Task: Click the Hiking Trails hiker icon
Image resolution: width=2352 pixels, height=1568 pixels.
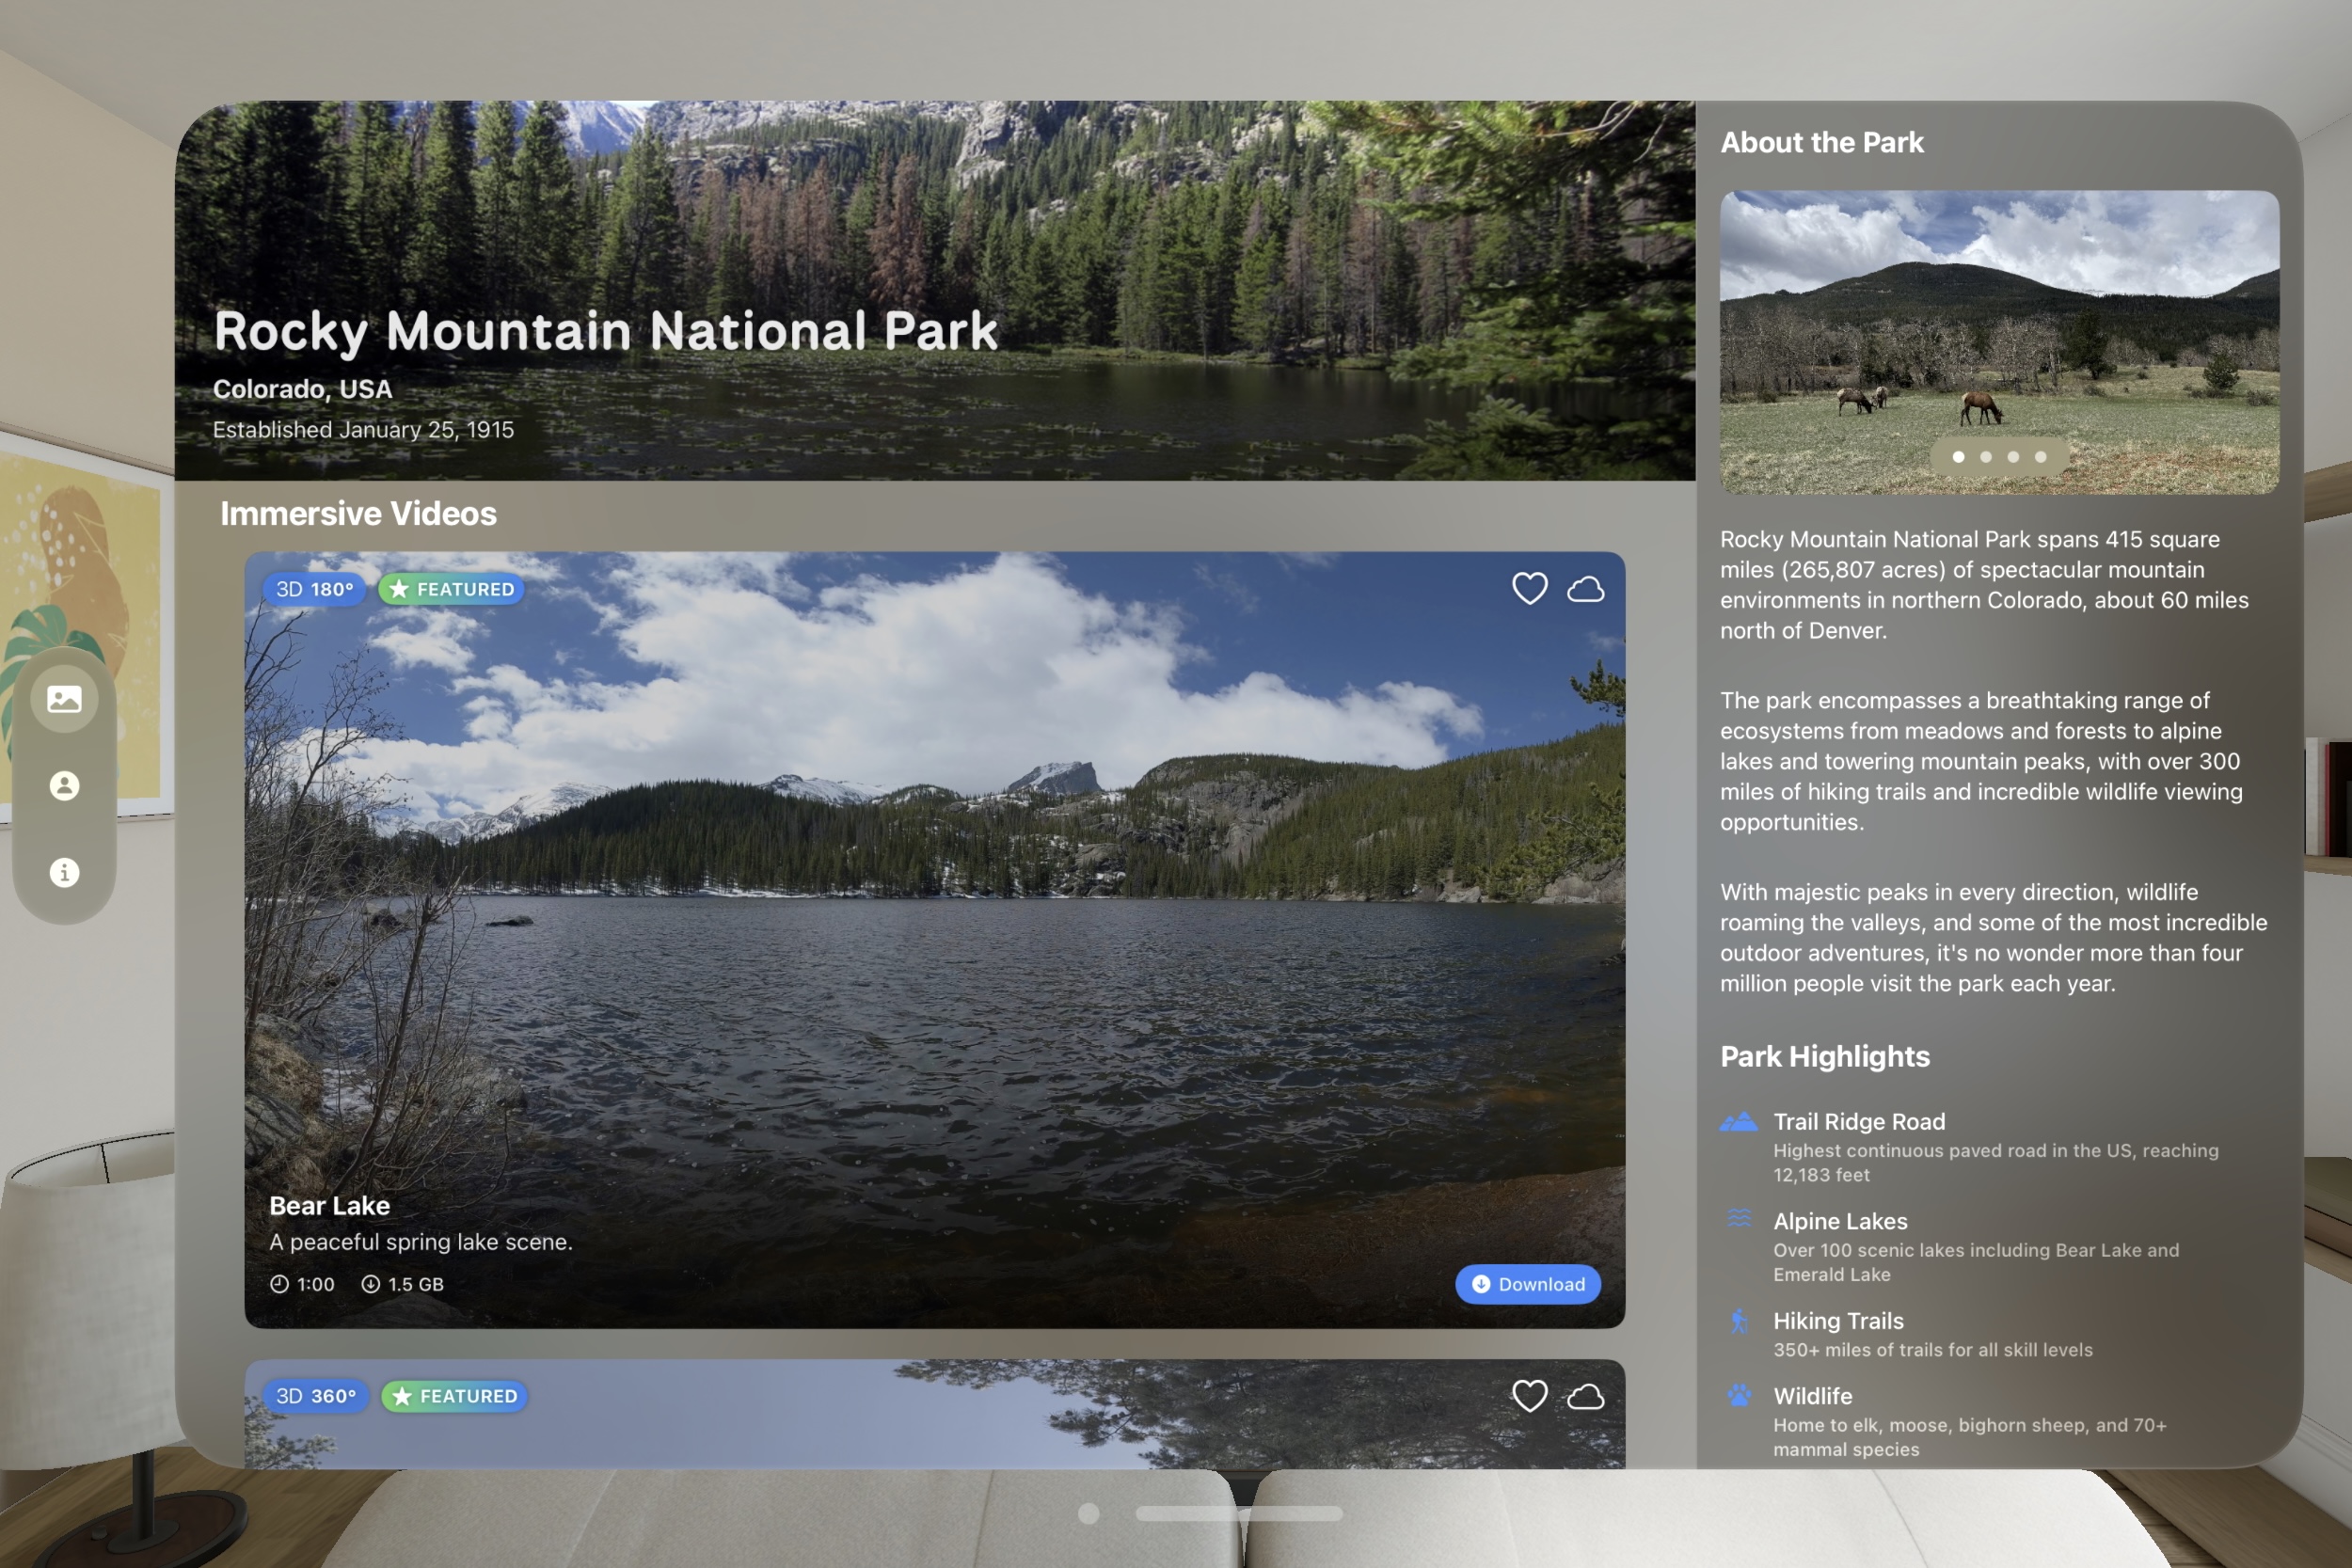Action: tap(1739, 1321)
